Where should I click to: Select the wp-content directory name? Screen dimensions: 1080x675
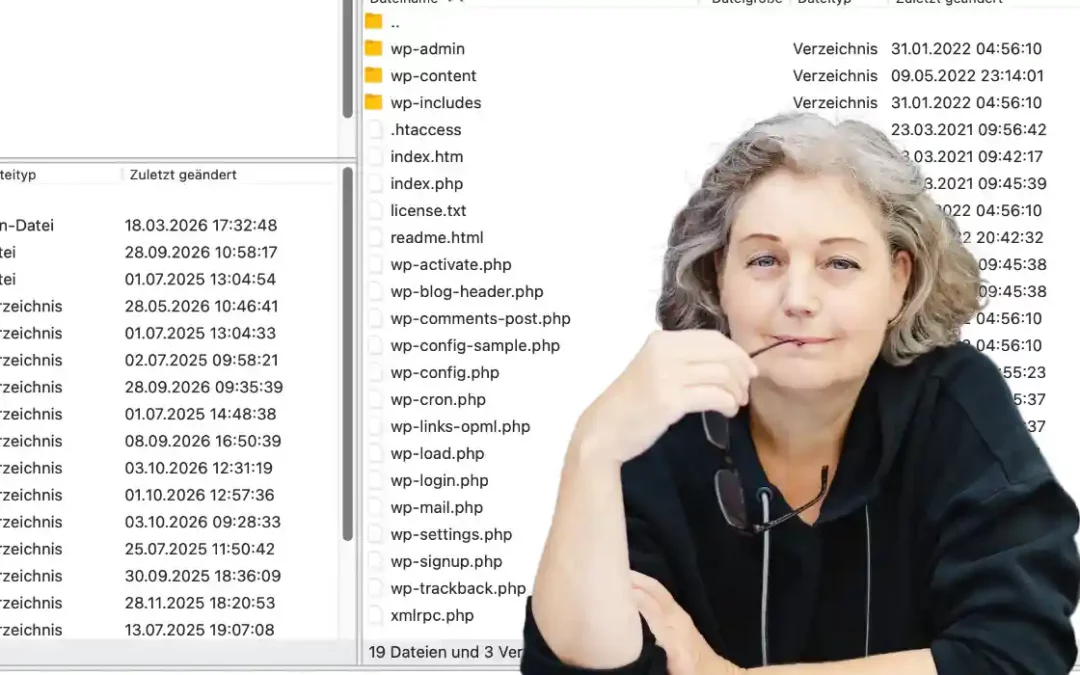click(x=433, y=76)
